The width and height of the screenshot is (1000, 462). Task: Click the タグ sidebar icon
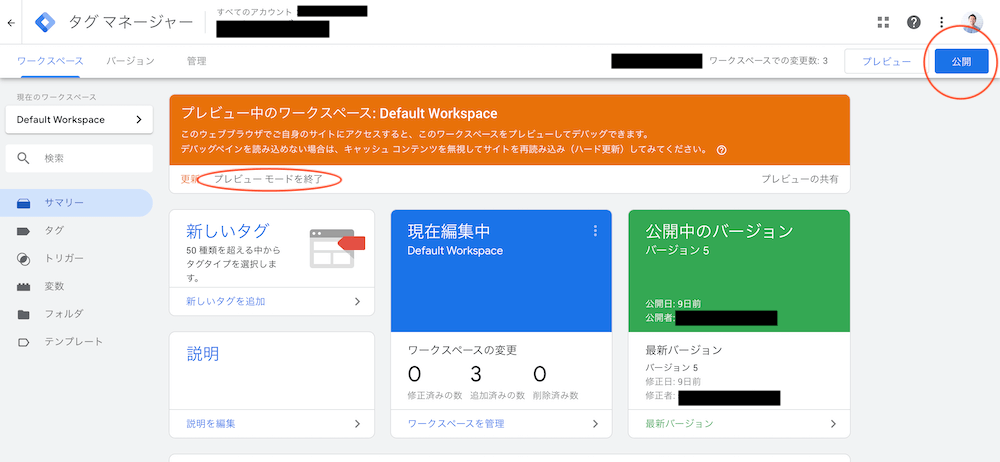pos(24,231)
